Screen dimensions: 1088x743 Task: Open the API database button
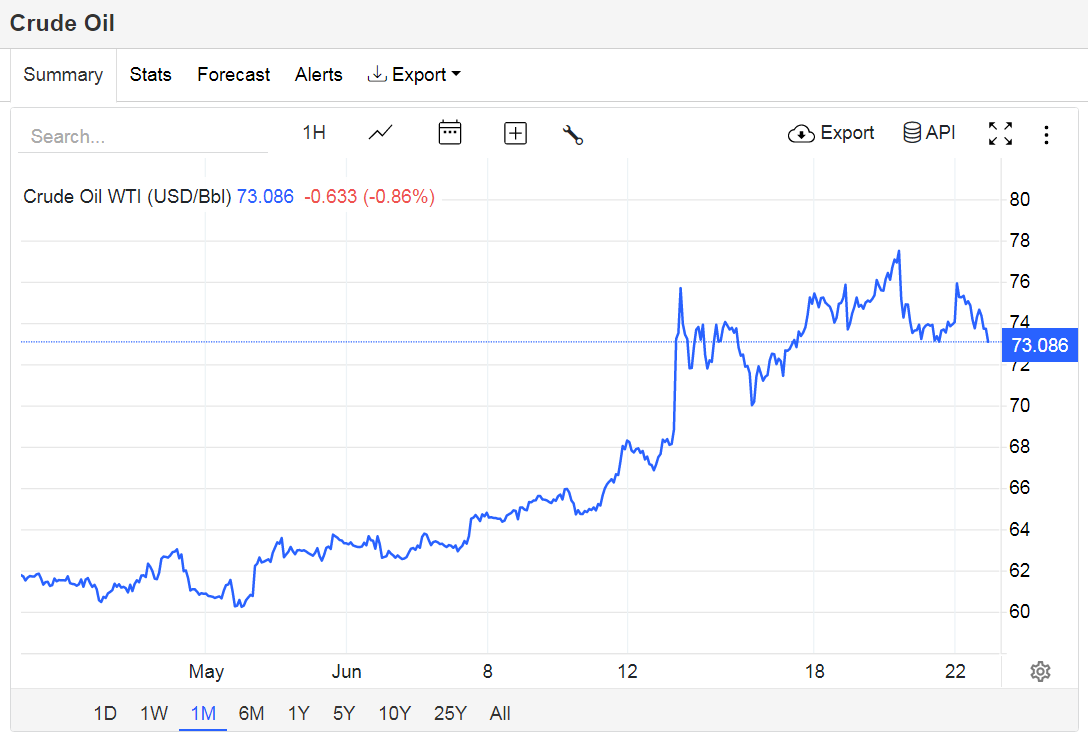point(929,133)
